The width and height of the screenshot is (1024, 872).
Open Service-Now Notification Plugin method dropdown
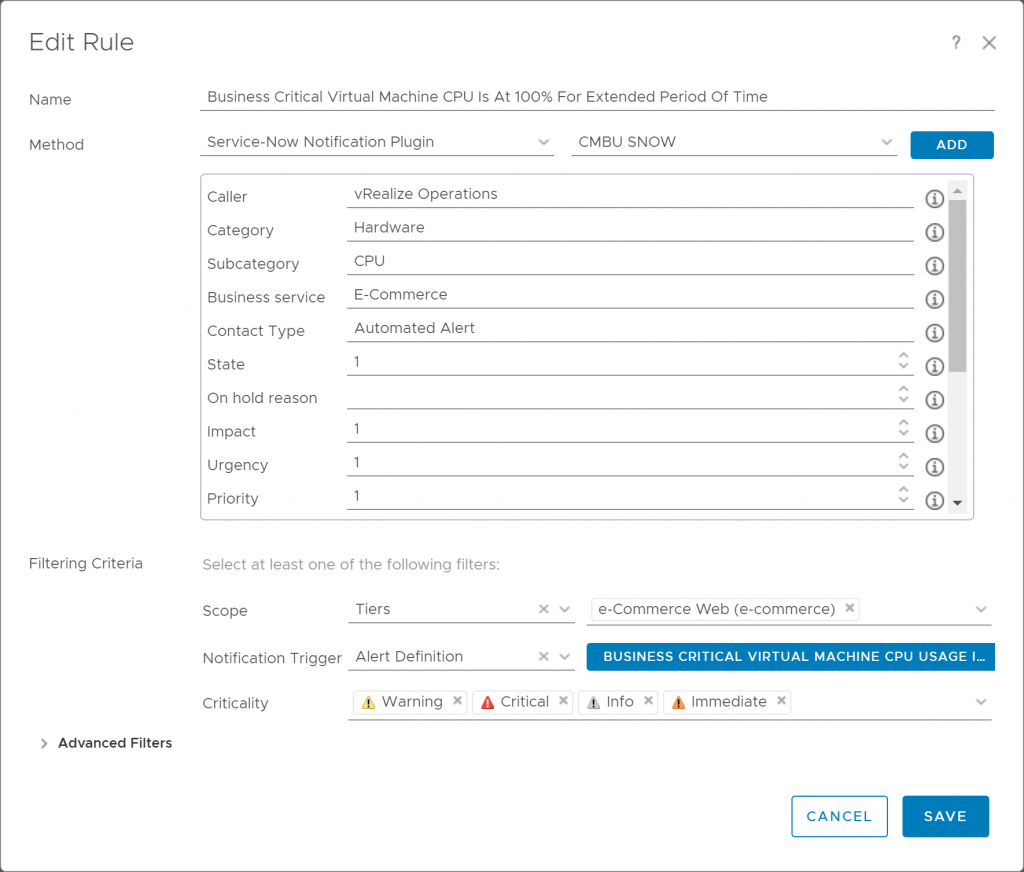coord(543,142)
